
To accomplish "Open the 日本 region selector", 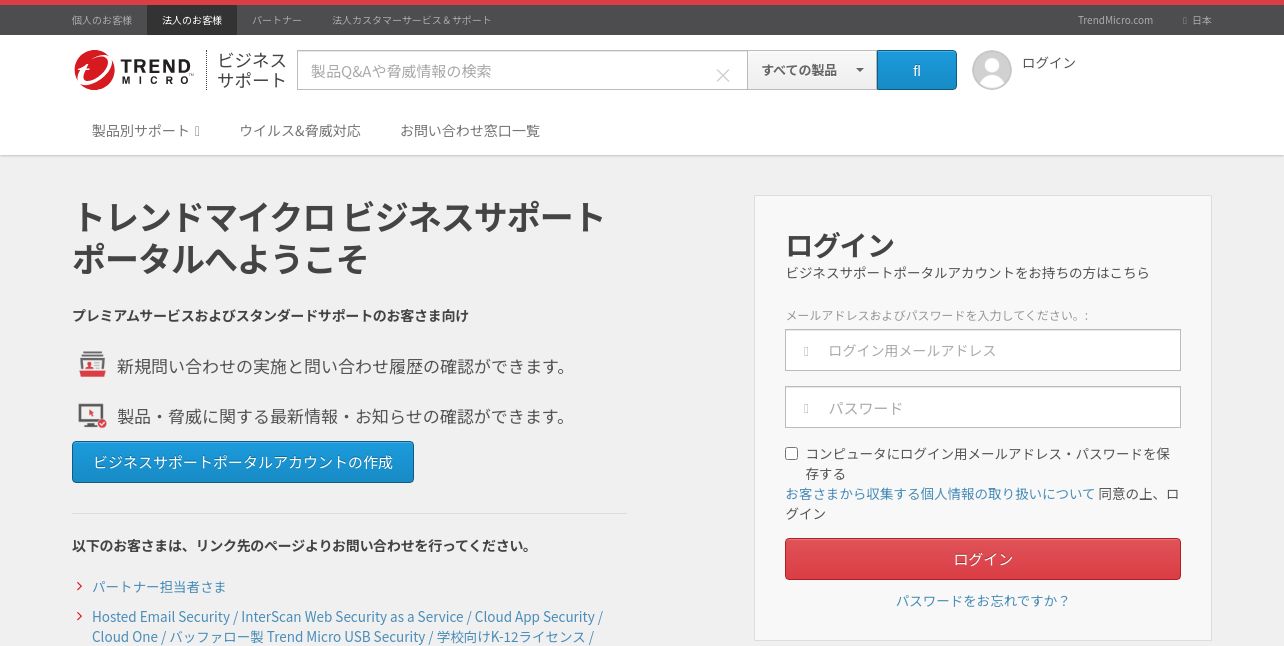I will 1197,20.
